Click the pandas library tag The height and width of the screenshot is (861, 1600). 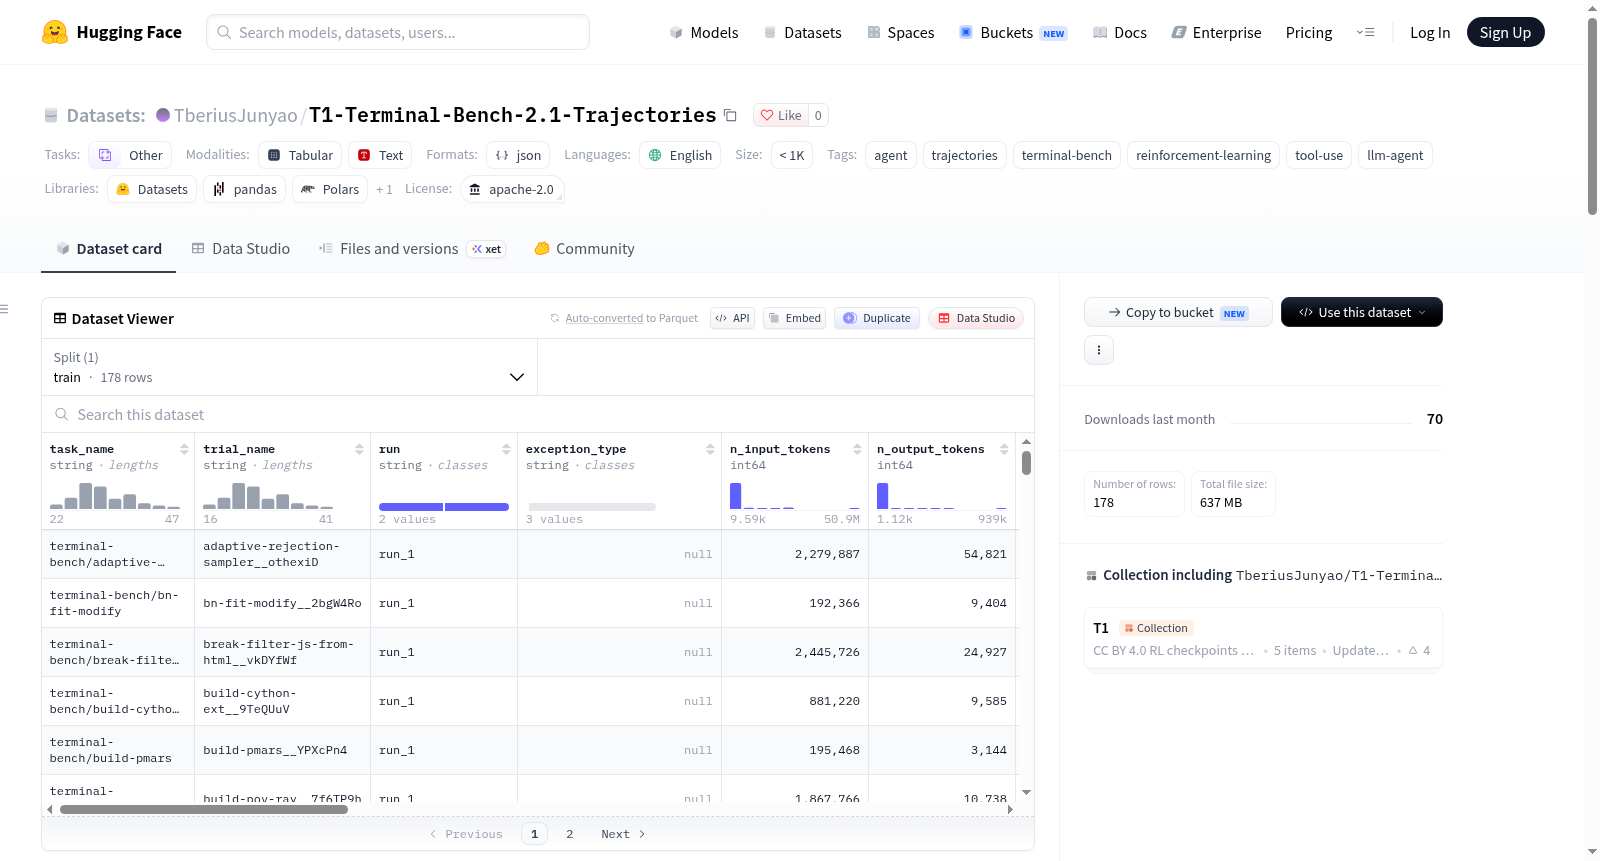tap(244, 189)
